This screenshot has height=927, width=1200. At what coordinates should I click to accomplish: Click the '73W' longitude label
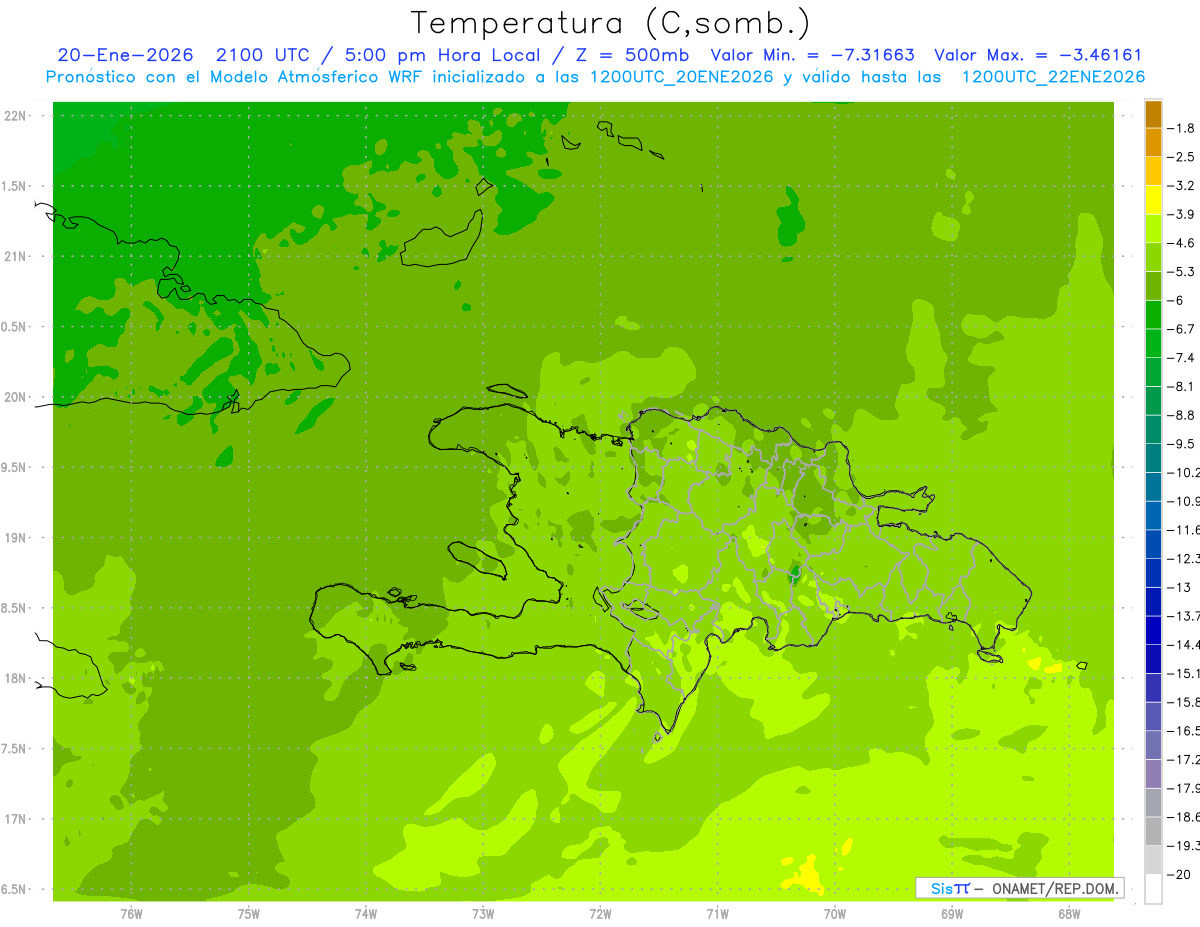click(x=483, y=915)
